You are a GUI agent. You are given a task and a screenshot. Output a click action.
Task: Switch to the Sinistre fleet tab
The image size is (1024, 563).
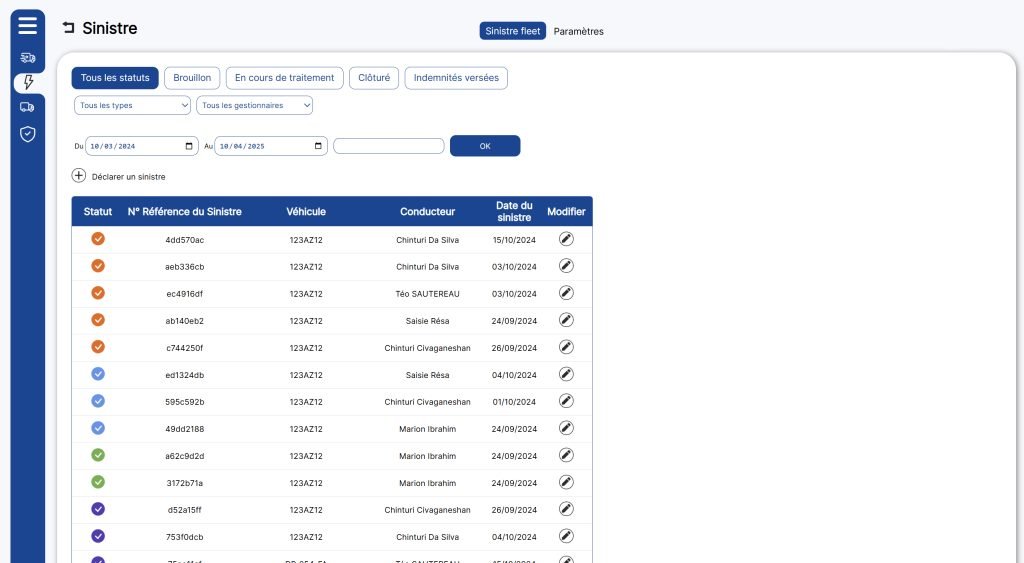click(x=513, y=31)
